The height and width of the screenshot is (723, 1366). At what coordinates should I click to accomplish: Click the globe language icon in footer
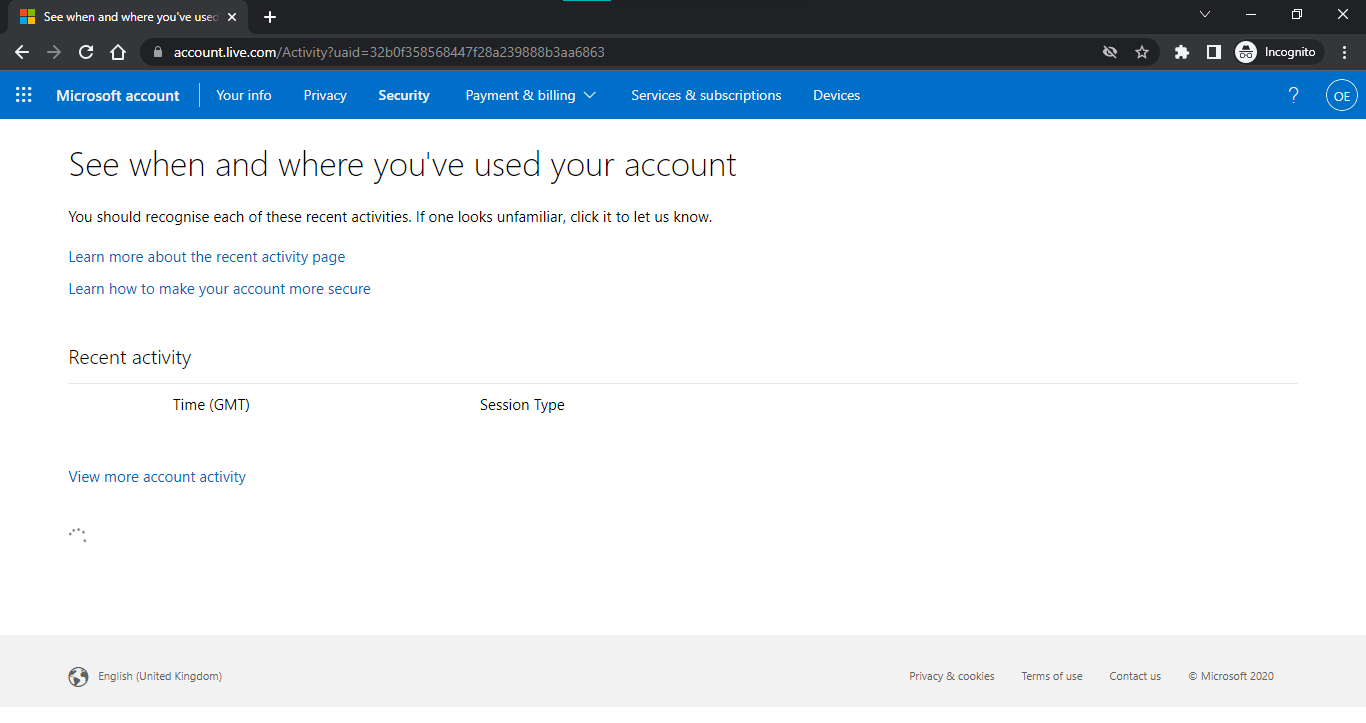click(x=78, y=677)
